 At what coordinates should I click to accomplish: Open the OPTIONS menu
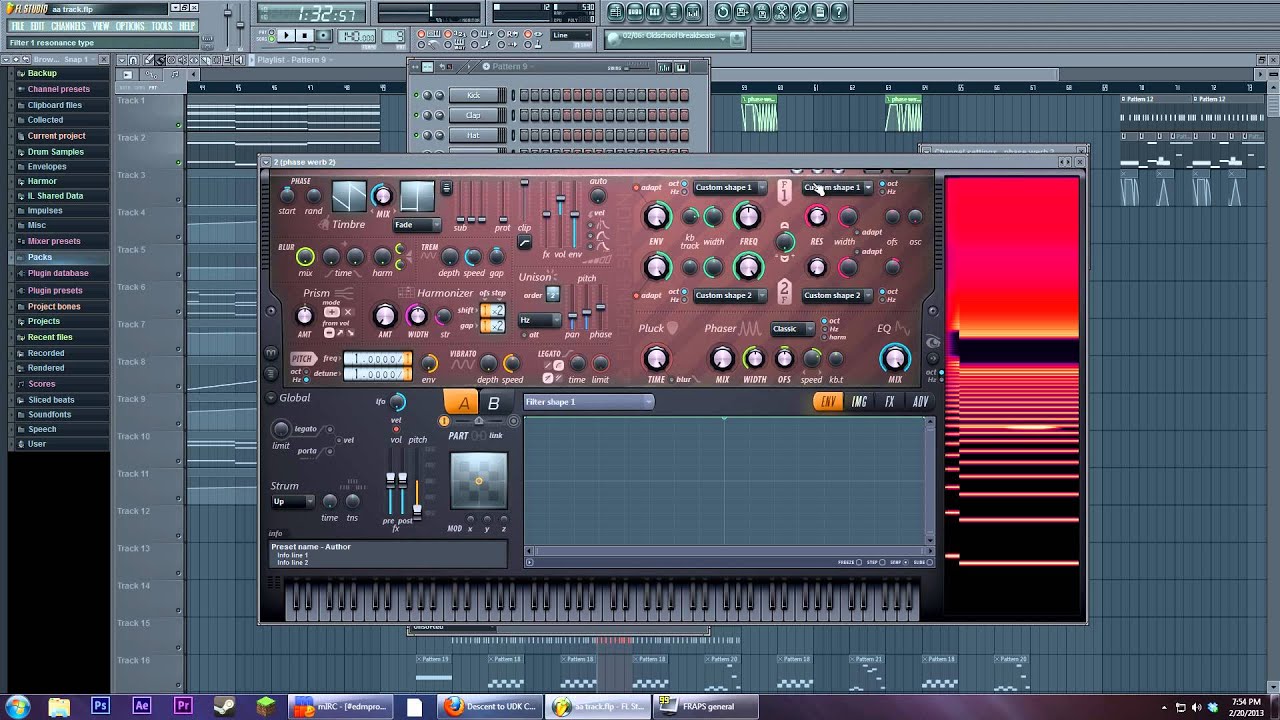point(130,26)
